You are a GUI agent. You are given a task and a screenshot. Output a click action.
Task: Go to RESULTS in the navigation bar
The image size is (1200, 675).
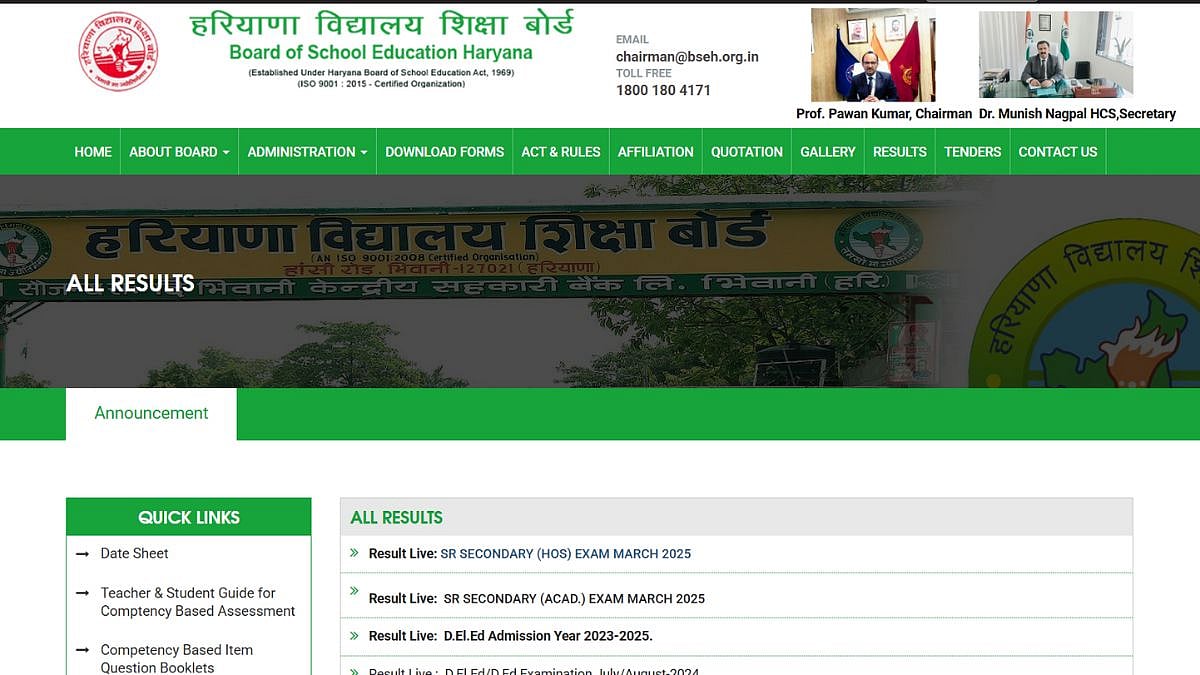(900, 152)
